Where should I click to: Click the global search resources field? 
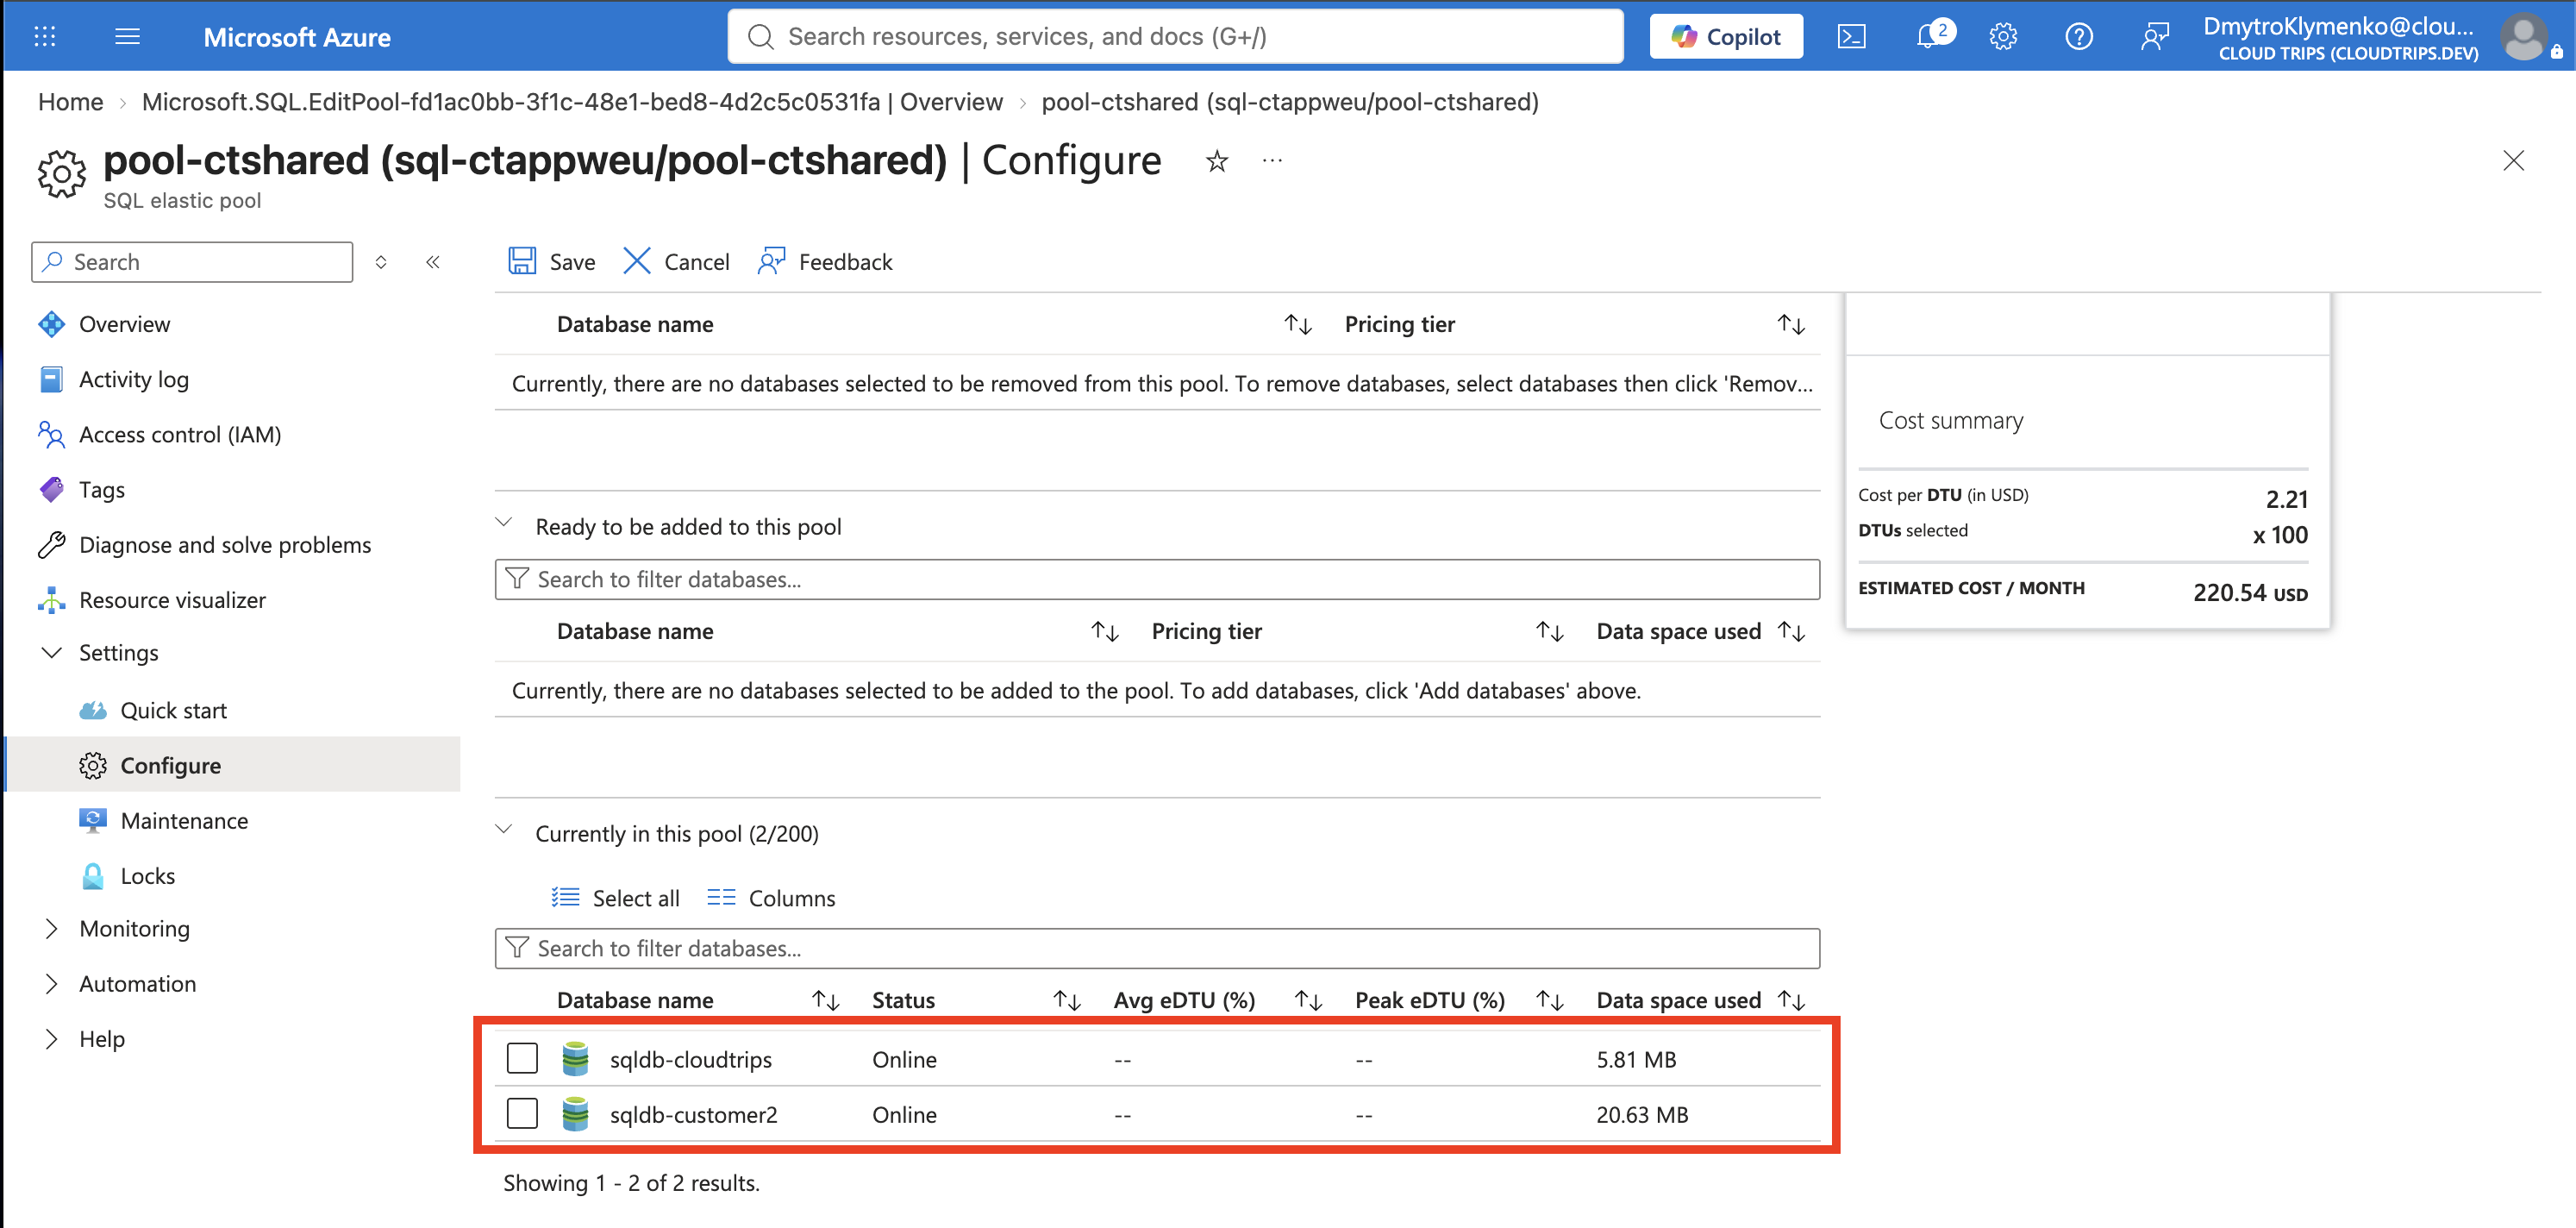tap(1175, 37)
